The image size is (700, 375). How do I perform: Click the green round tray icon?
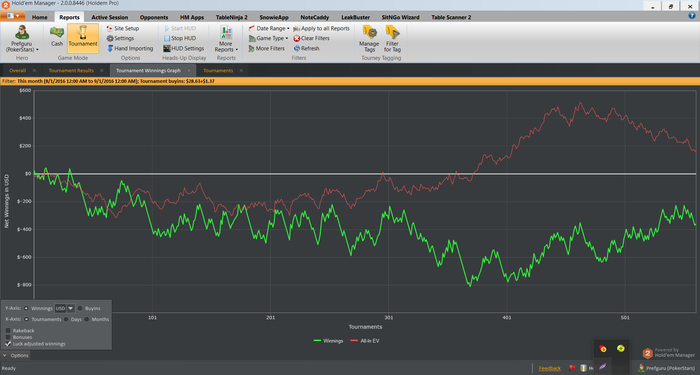point(621,348)
